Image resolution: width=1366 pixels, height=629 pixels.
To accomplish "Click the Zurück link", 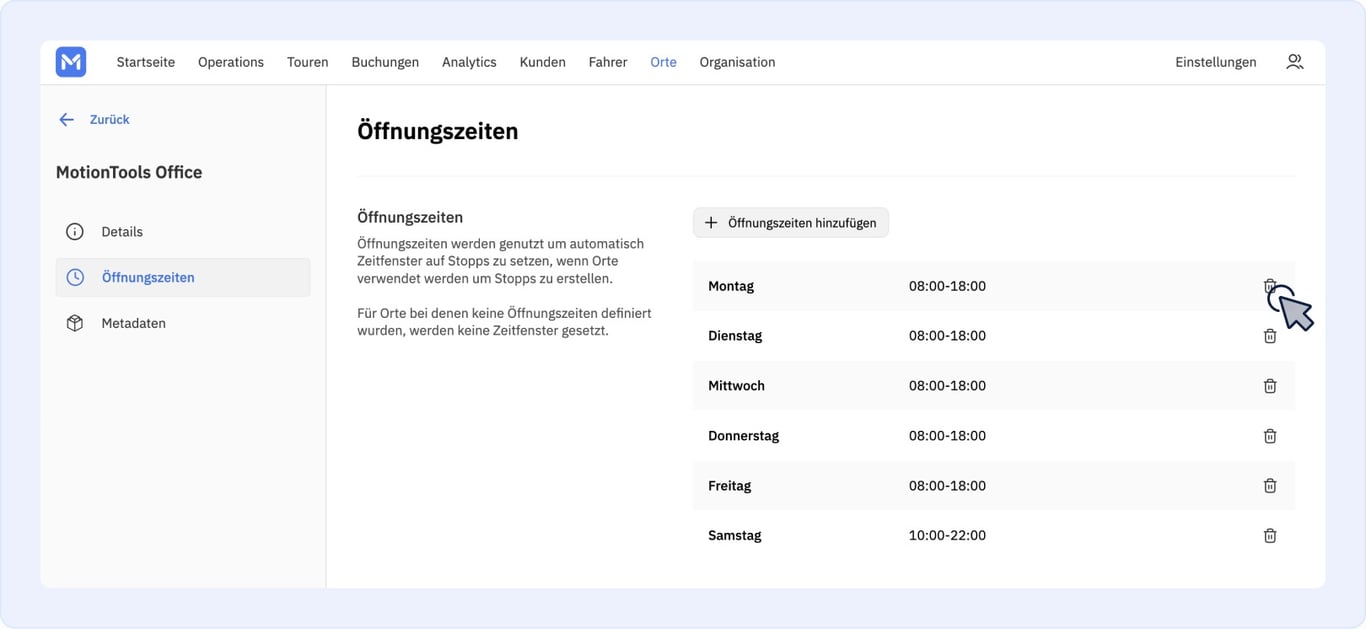I will [110, 119].
